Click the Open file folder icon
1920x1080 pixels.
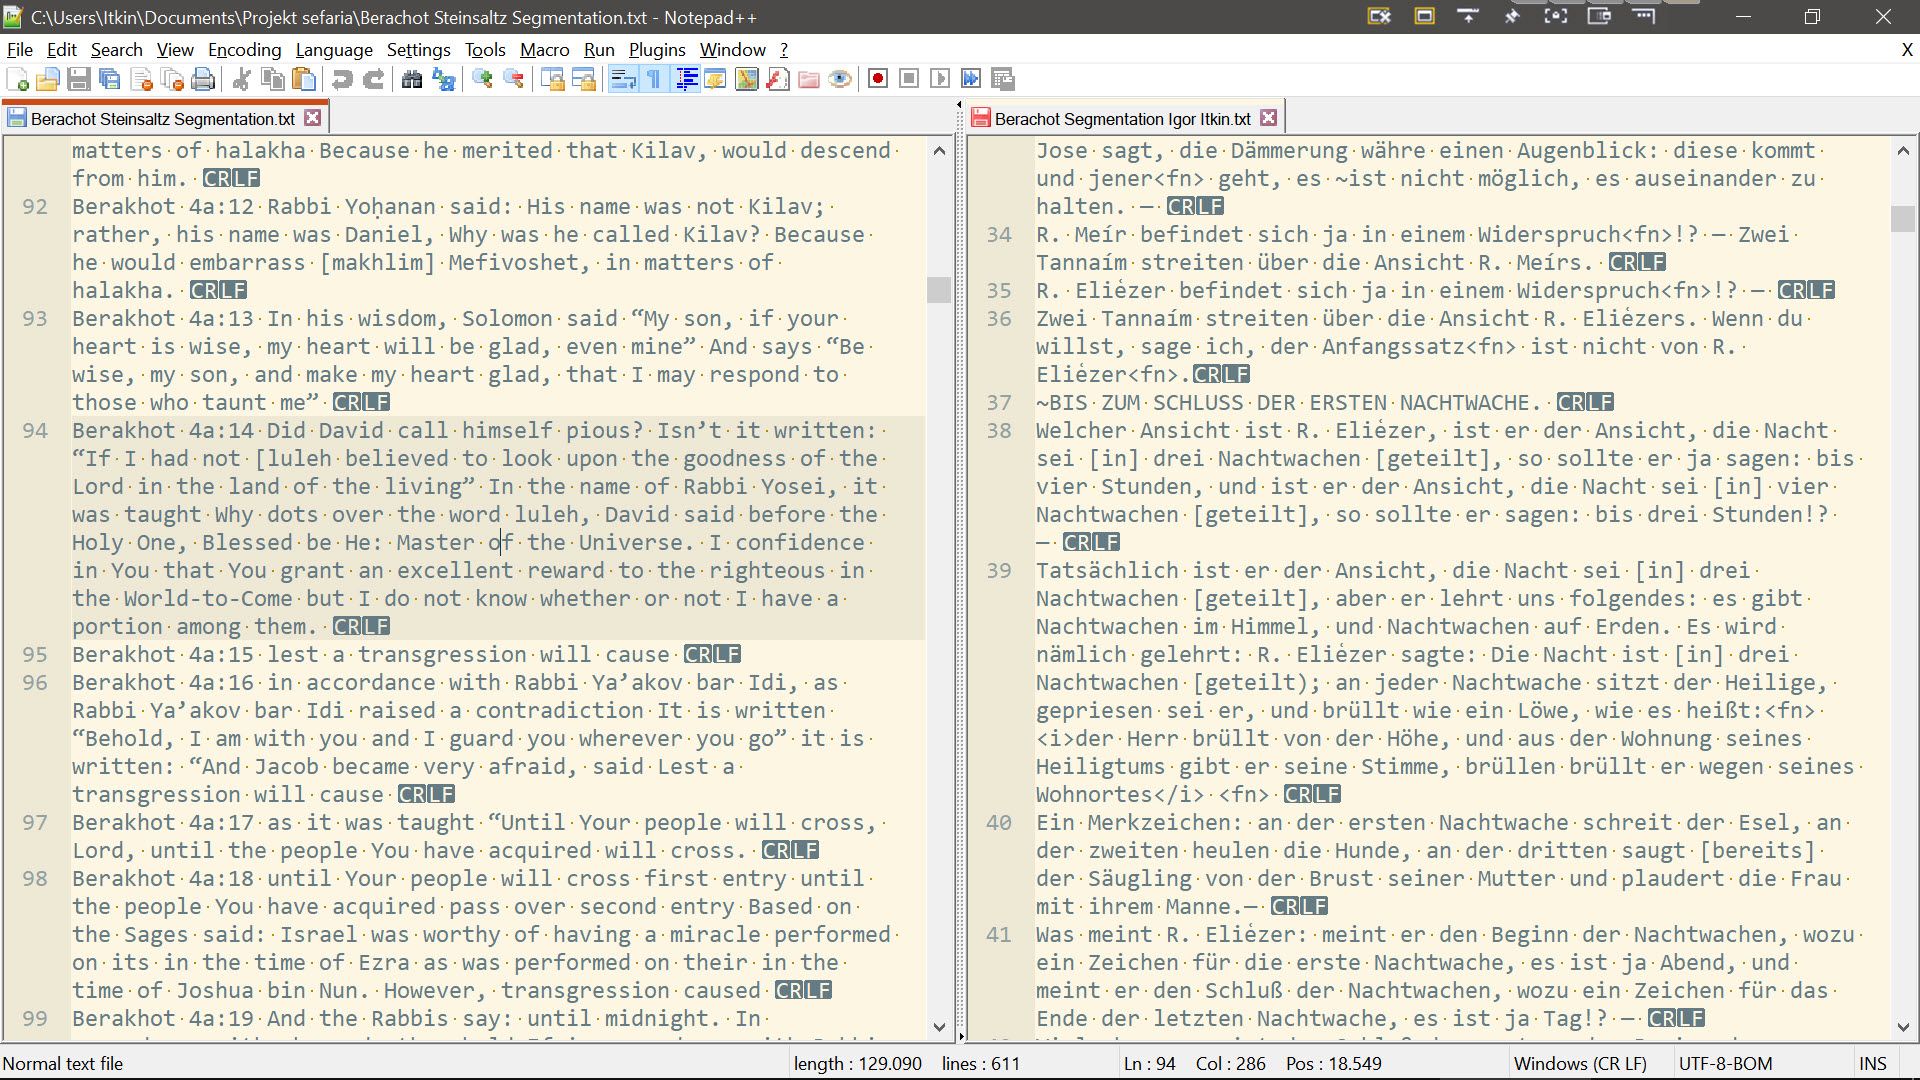tap(48, 79)
